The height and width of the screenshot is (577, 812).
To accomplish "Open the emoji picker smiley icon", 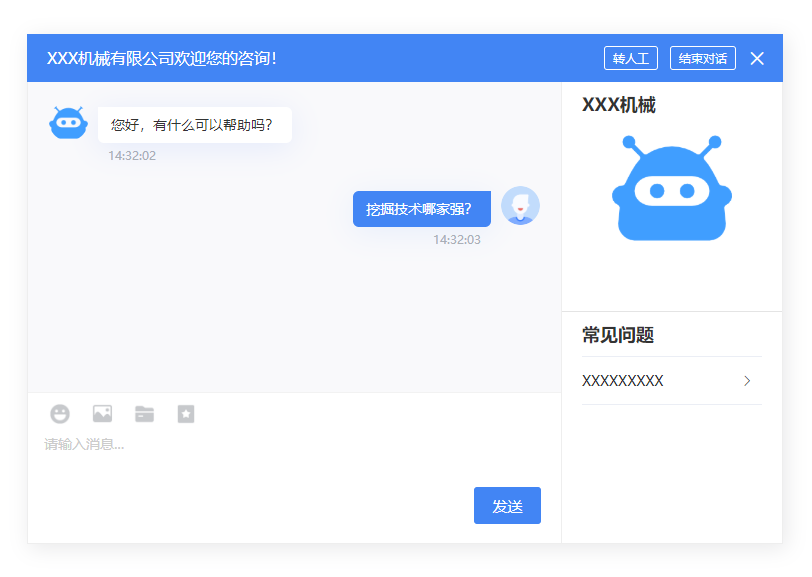I will coord(60,414).
